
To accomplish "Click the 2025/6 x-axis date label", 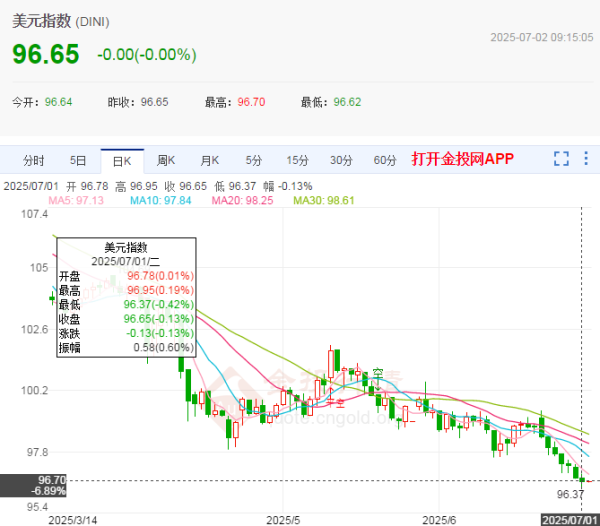I will tap(439, 520).
